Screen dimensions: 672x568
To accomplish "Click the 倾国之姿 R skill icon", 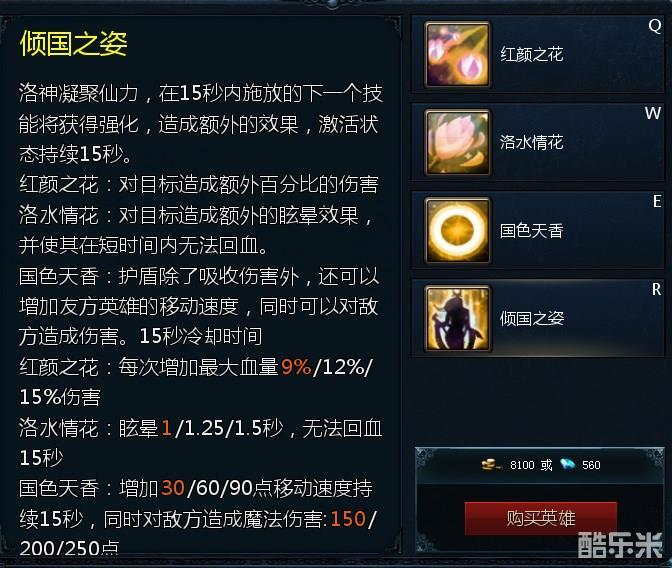I will pyautogui.click(x=457, y=319).
